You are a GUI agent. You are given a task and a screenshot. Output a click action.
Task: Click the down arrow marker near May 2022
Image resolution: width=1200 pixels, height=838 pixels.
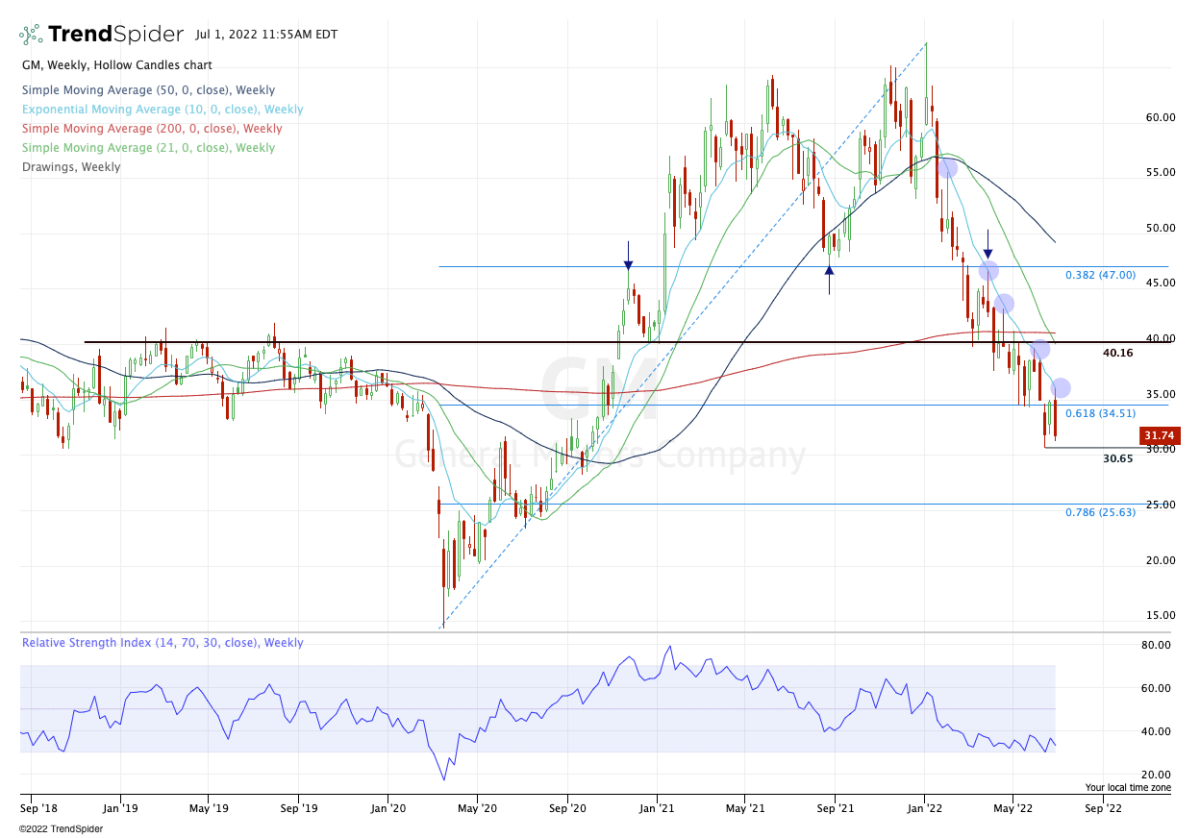coord(988,245)
